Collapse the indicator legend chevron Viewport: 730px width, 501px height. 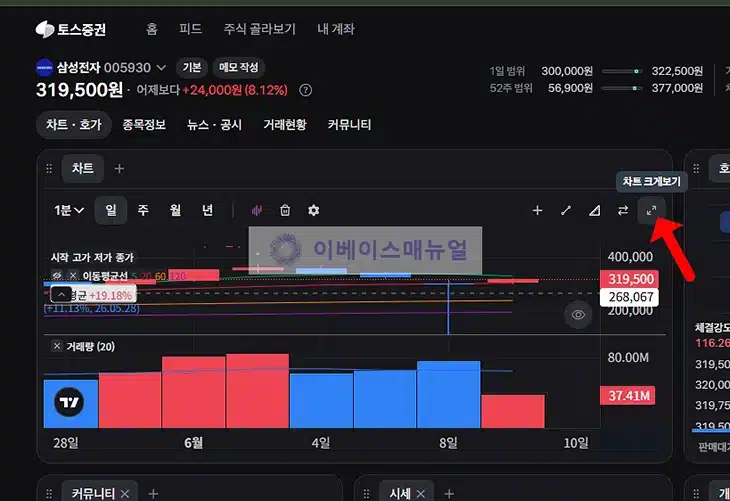(61, 294)
